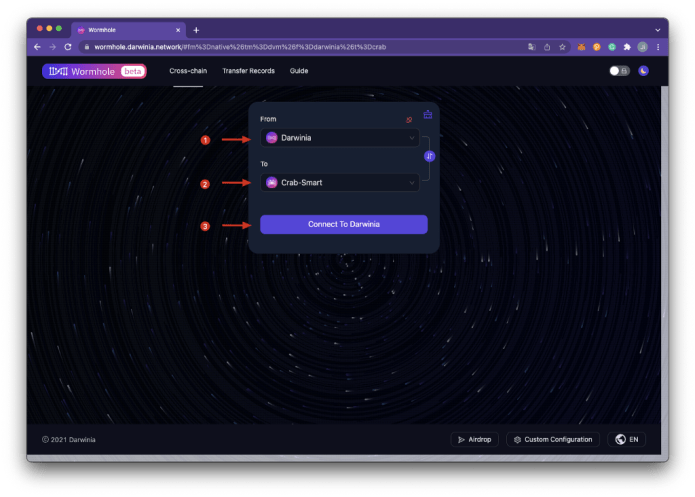
Task: Open the To network dropdown showing Crab-Smart
Action: [x=340, y=183]
